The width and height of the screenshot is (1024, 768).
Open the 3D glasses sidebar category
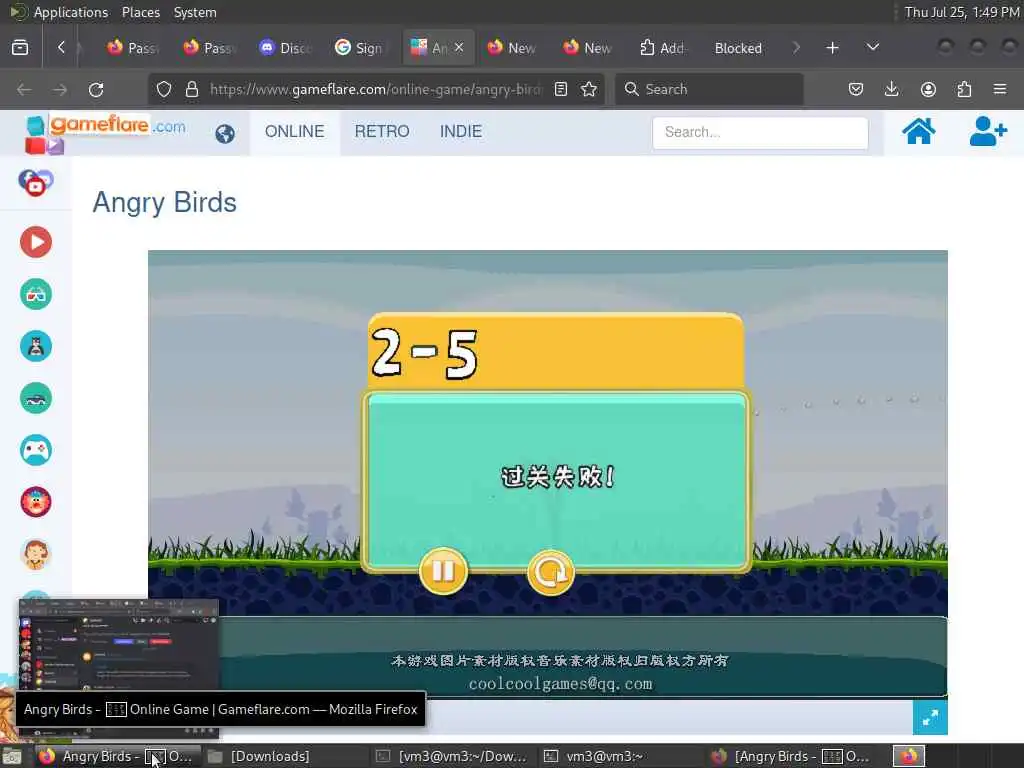pos(36,295)
